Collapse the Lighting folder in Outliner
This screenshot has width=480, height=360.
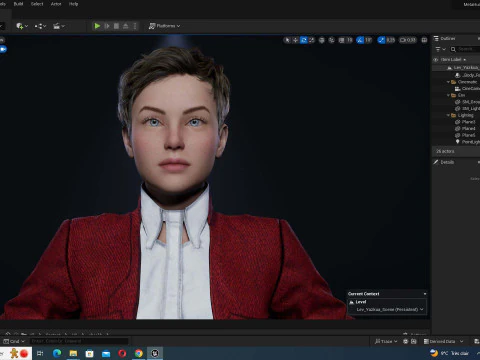click(448, 115)
